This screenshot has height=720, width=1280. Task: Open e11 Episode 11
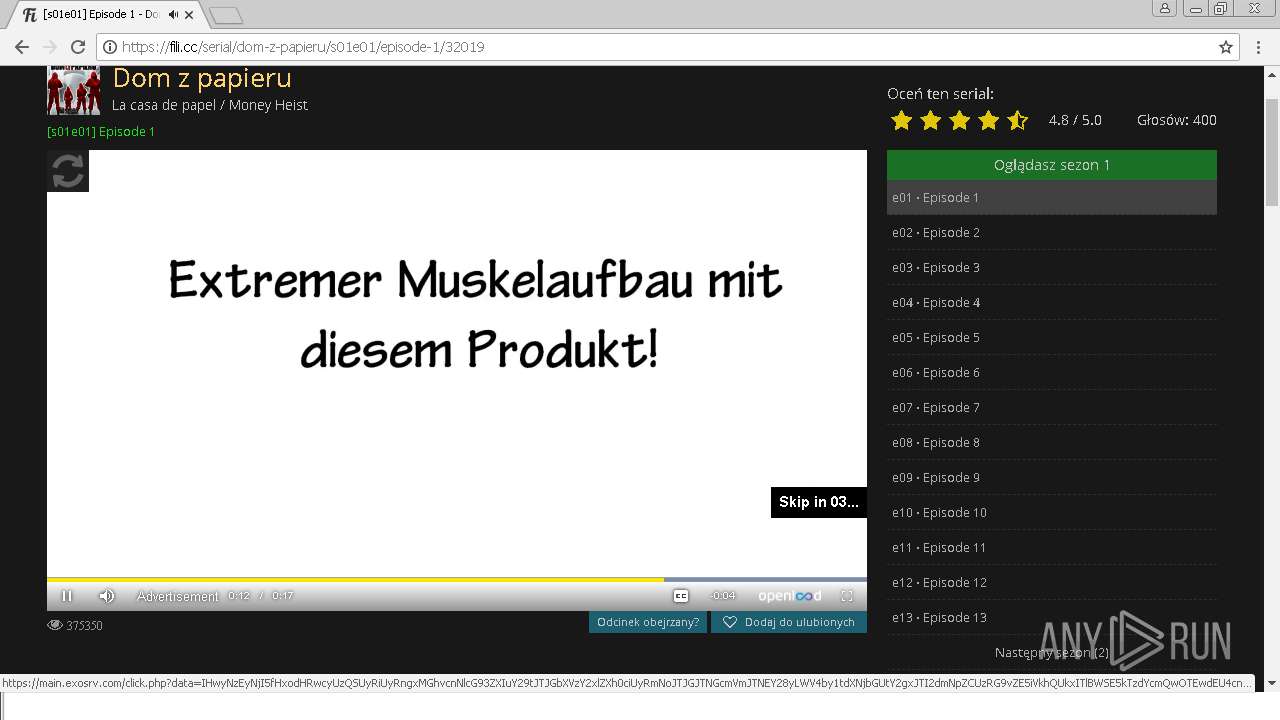1052,547
